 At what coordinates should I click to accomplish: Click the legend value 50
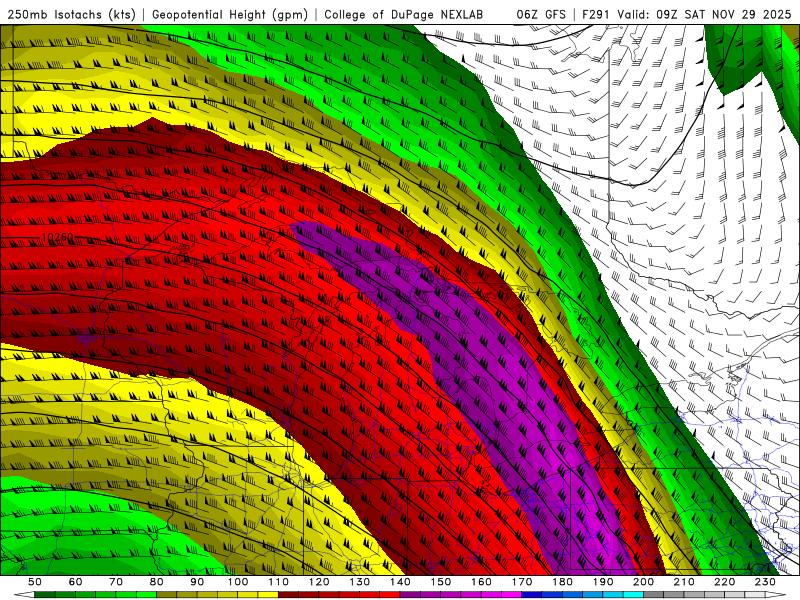35,582
